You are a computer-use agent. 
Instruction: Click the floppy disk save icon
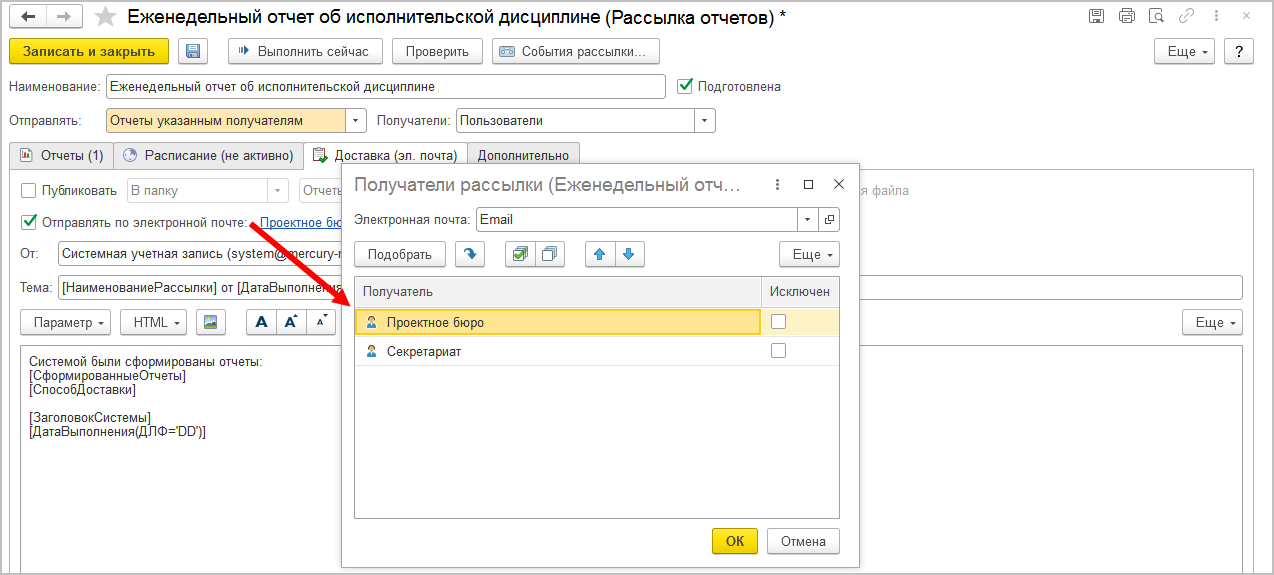[x=193, y=51]
